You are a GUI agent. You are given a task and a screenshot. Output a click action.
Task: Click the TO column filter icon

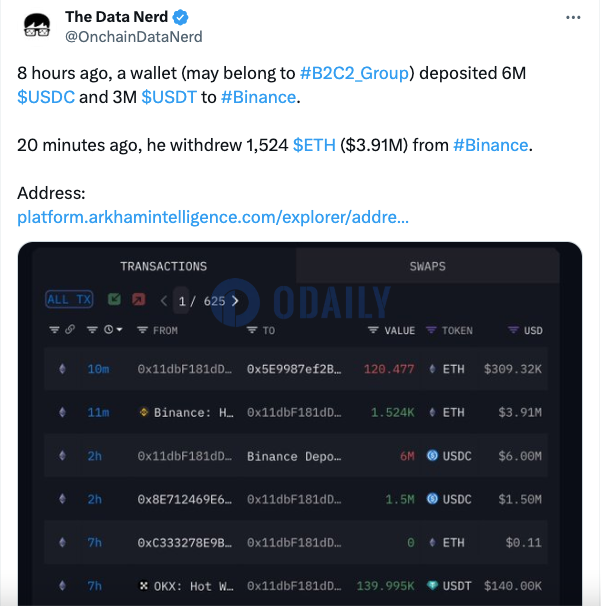pos(252,330)
